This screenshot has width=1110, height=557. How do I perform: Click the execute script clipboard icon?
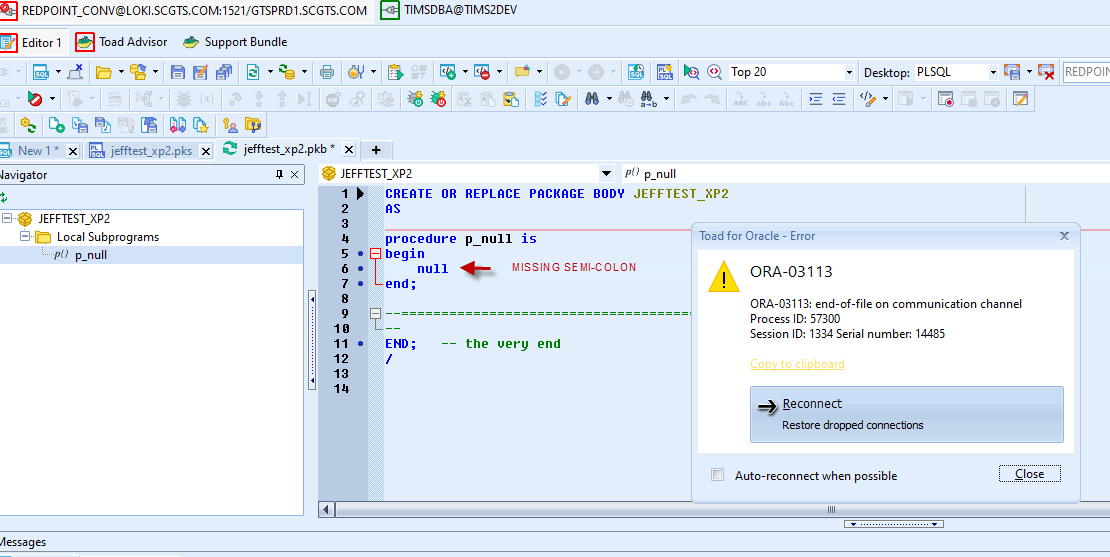tap(395, 72)
